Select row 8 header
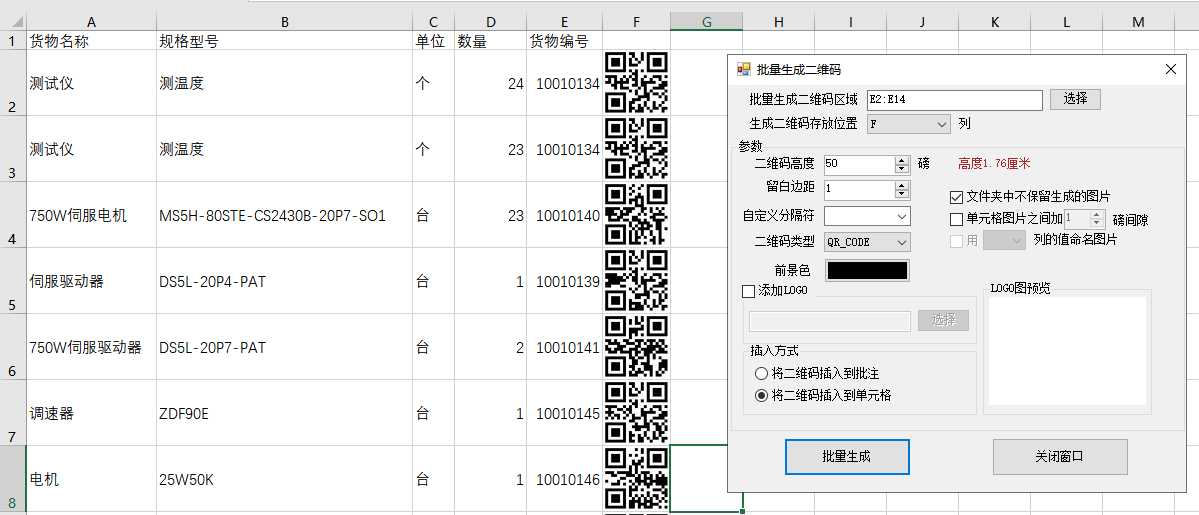Image resolution: width=1199 pixels, height=515 pixels. coord(13,479)
